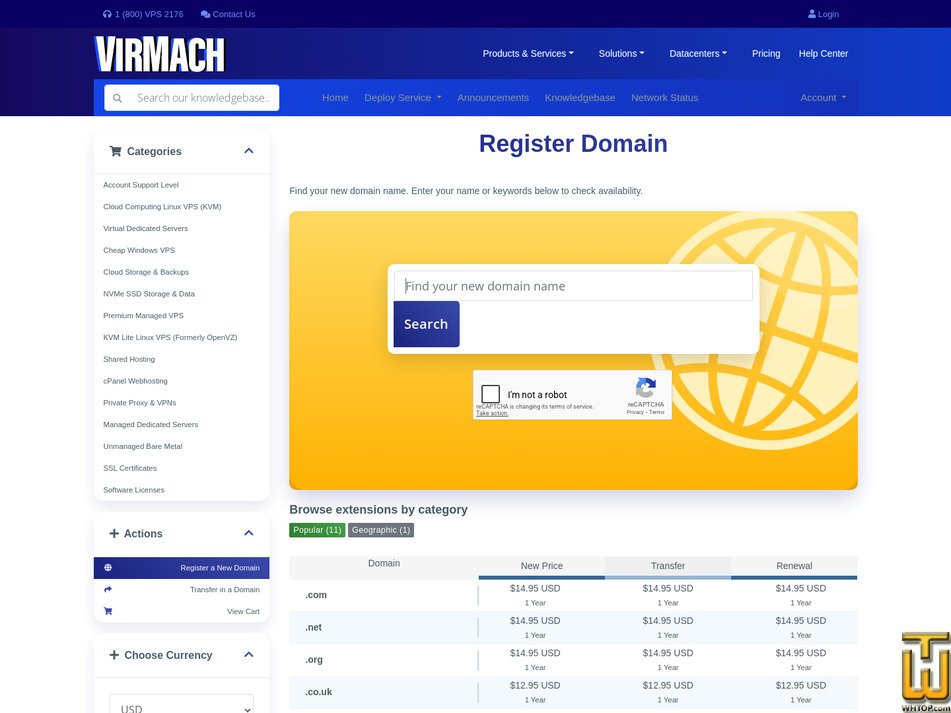951x713 pixels.
Task: Click the Find your new domain name field
Action: [x=573, y=285]
